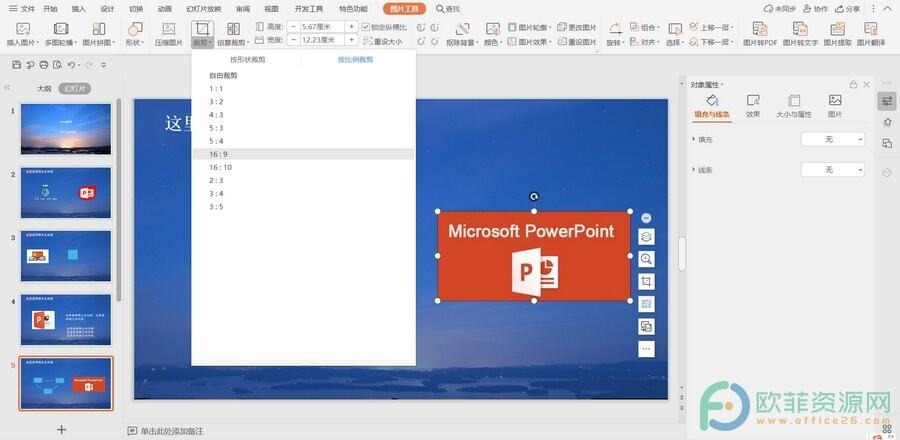
Task: Click the 图片转PDF icon
Action: point(759,30)
